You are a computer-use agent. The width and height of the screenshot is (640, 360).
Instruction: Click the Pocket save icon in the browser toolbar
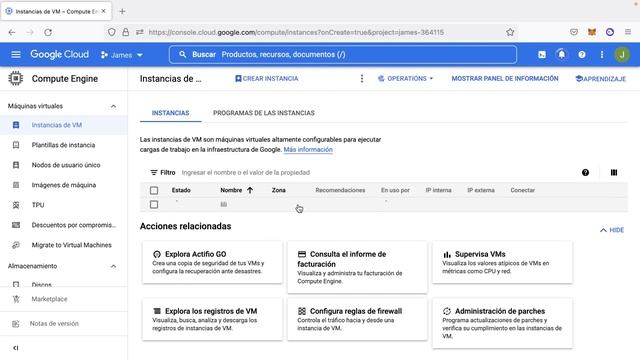pos(574,32)
